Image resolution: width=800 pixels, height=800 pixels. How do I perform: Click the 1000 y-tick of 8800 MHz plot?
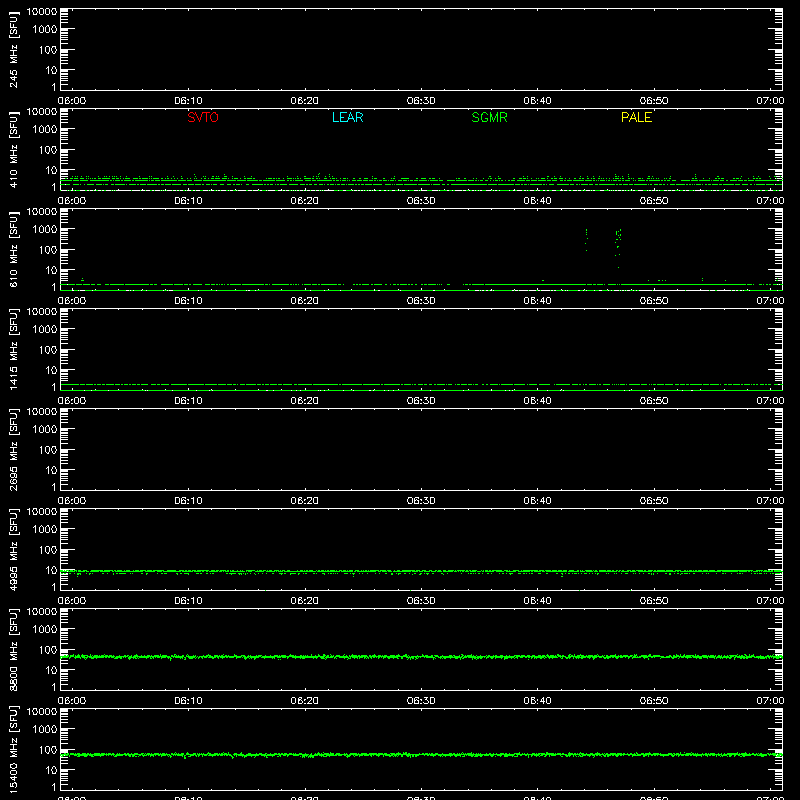pyautogui.click(x=45, y=630)
